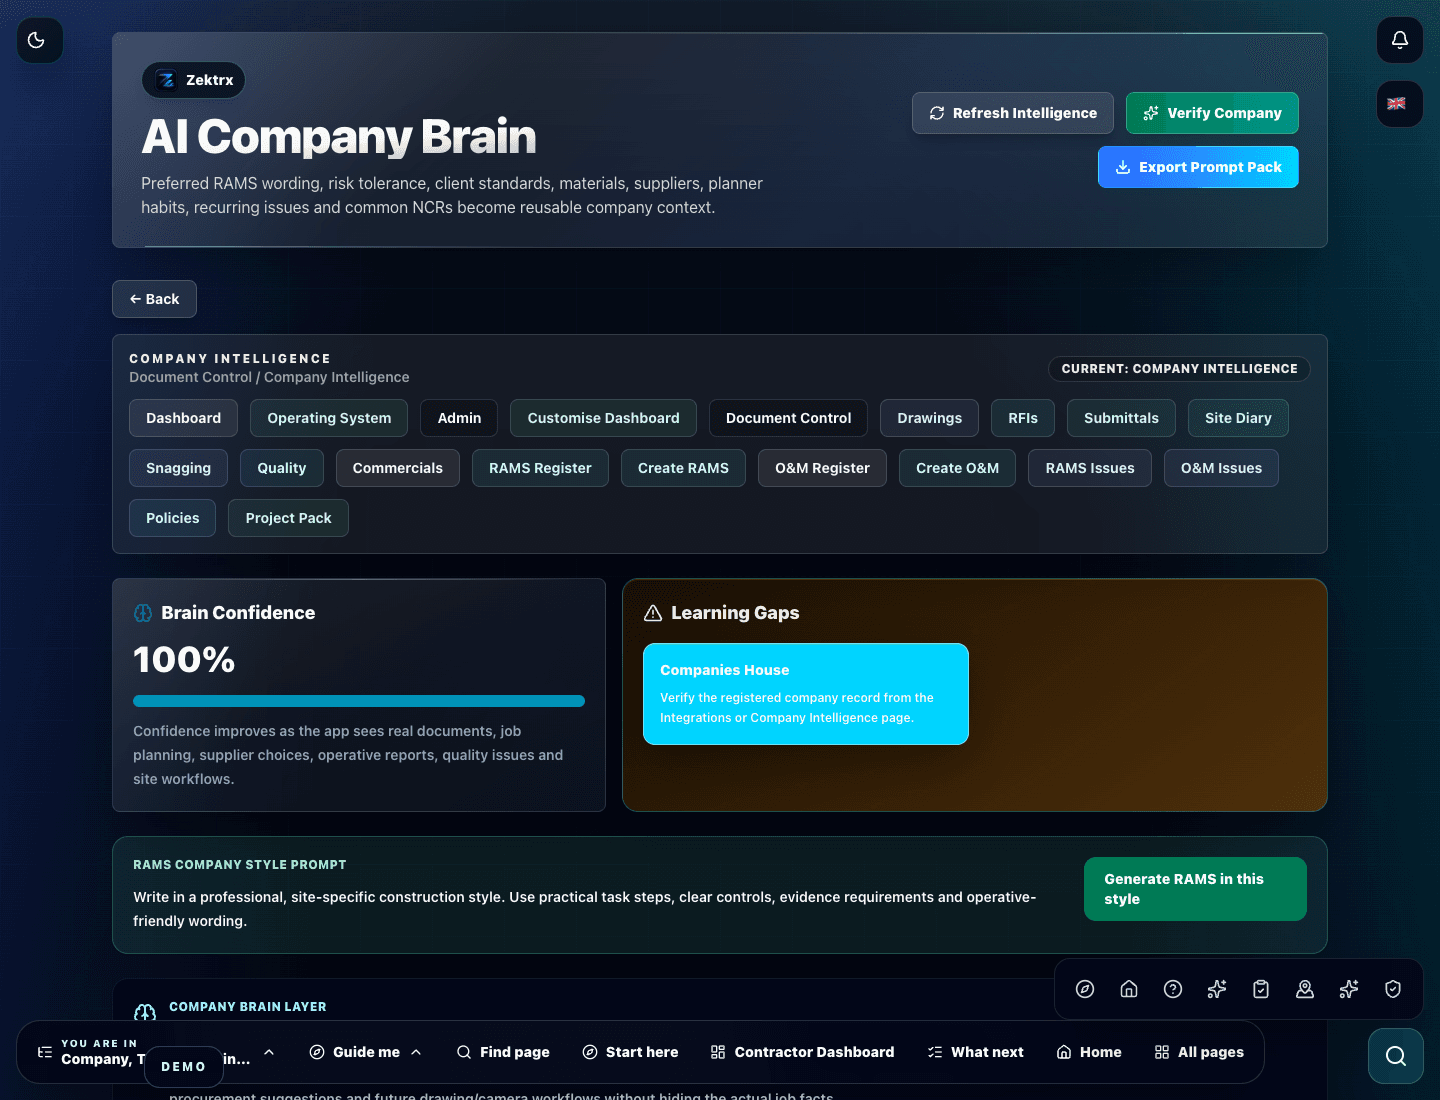Expand the Guide me chevron
The width and height of the screenshot is (1440, 1100).
coord(416,1052)
